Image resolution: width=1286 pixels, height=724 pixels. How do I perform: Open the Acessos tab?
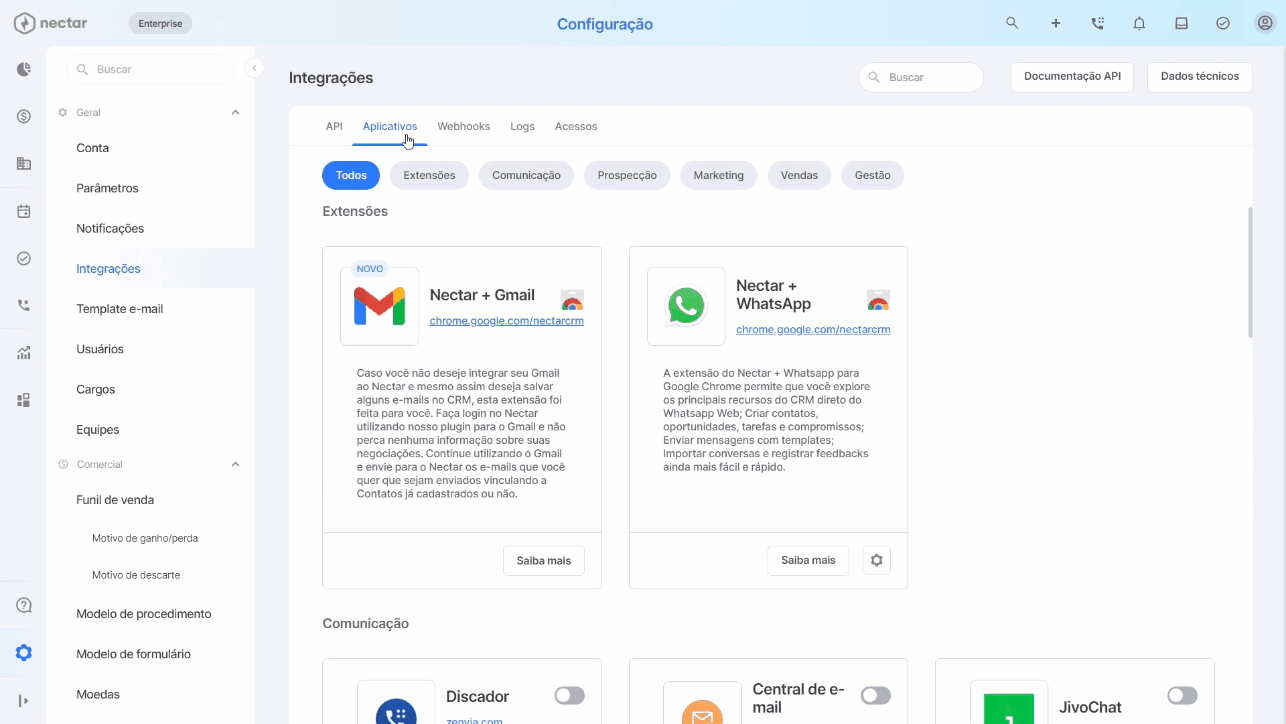pos(576,126)
